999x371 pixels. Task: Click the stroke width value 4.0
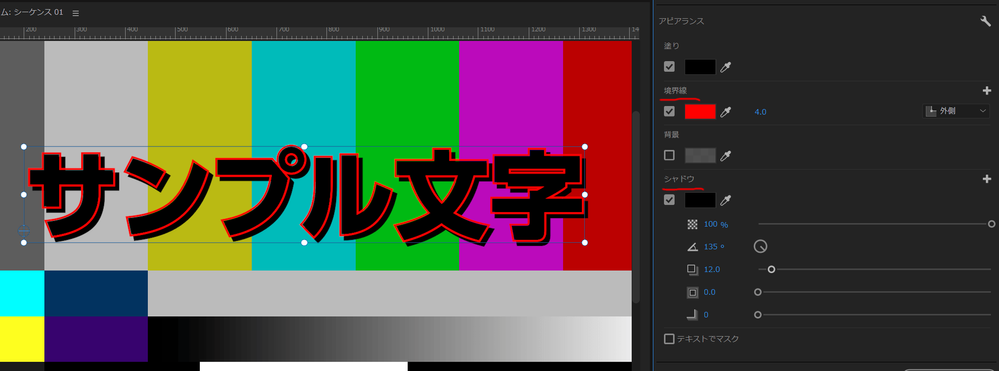[x=760, y=112]
